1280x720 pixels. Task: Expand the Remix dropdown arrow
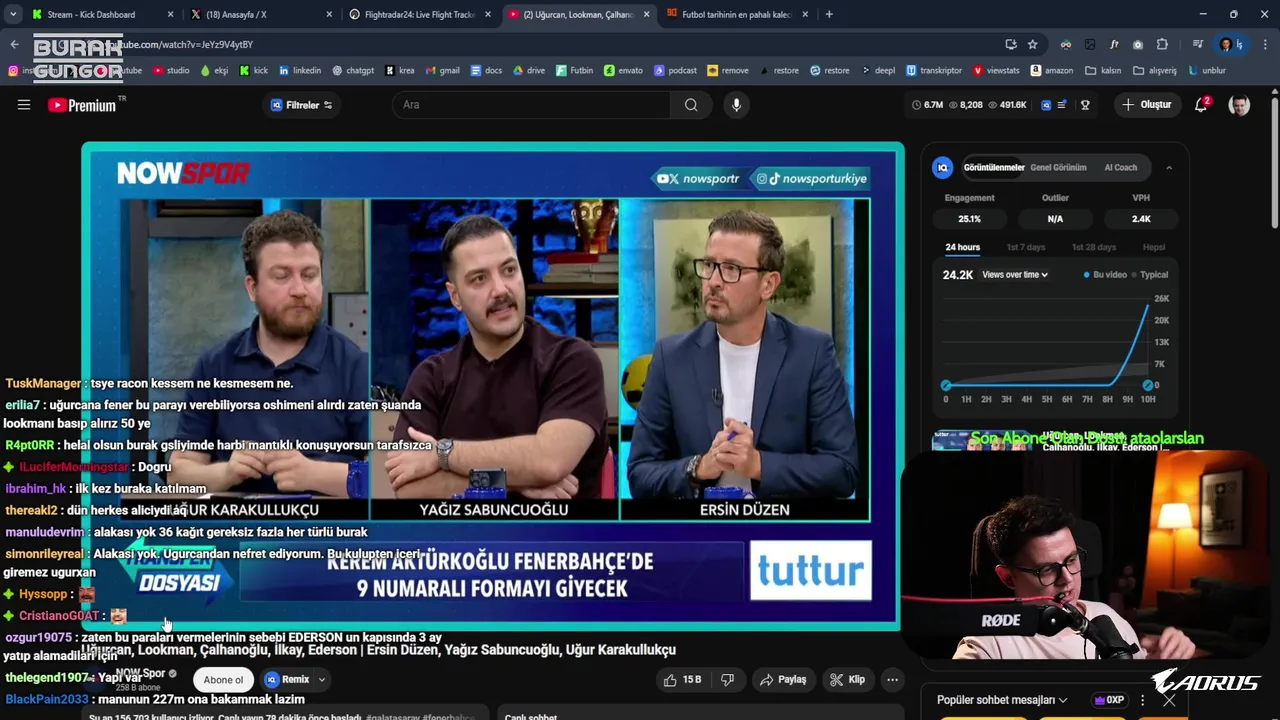point(321,680)
